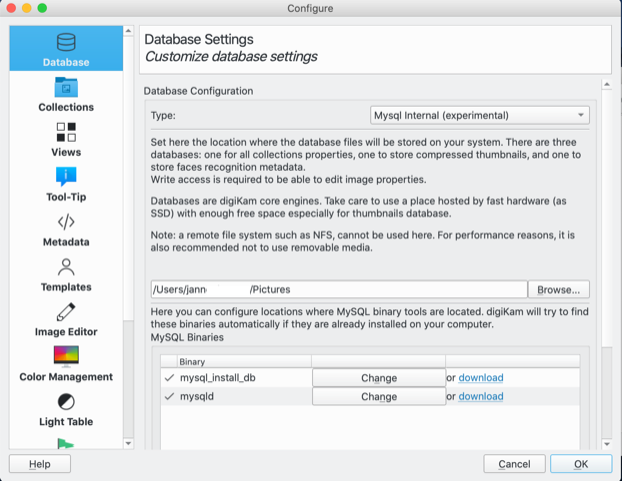Open download link for mysqld
Viewport: 622px width, 481px height.
tap(480, 396)
